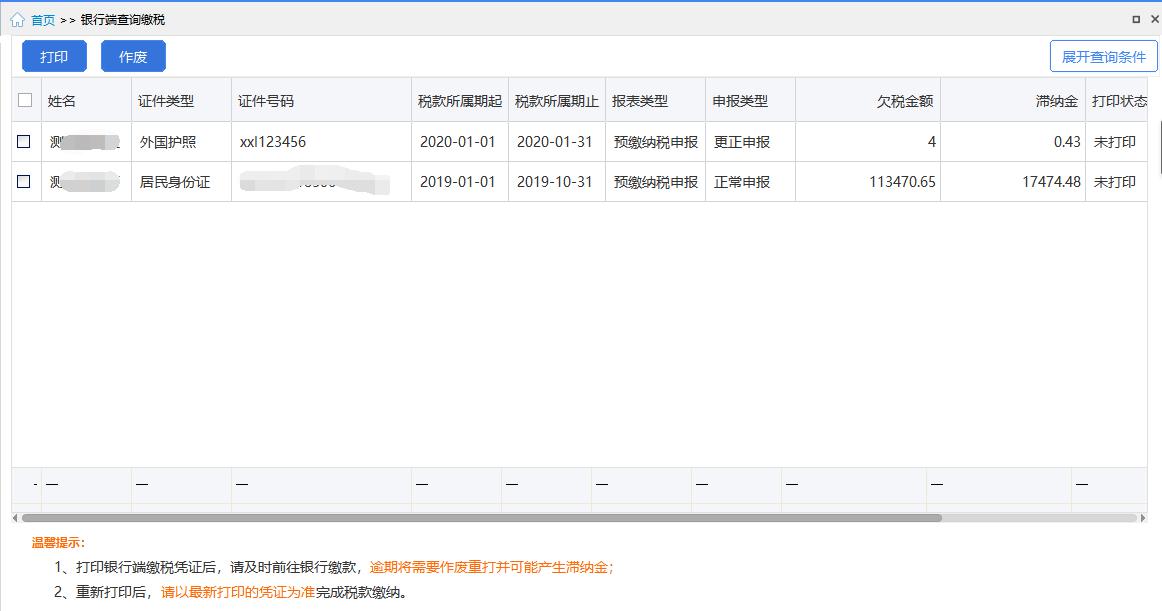Click the horizontal scrollbar thumb

(480, 518)
